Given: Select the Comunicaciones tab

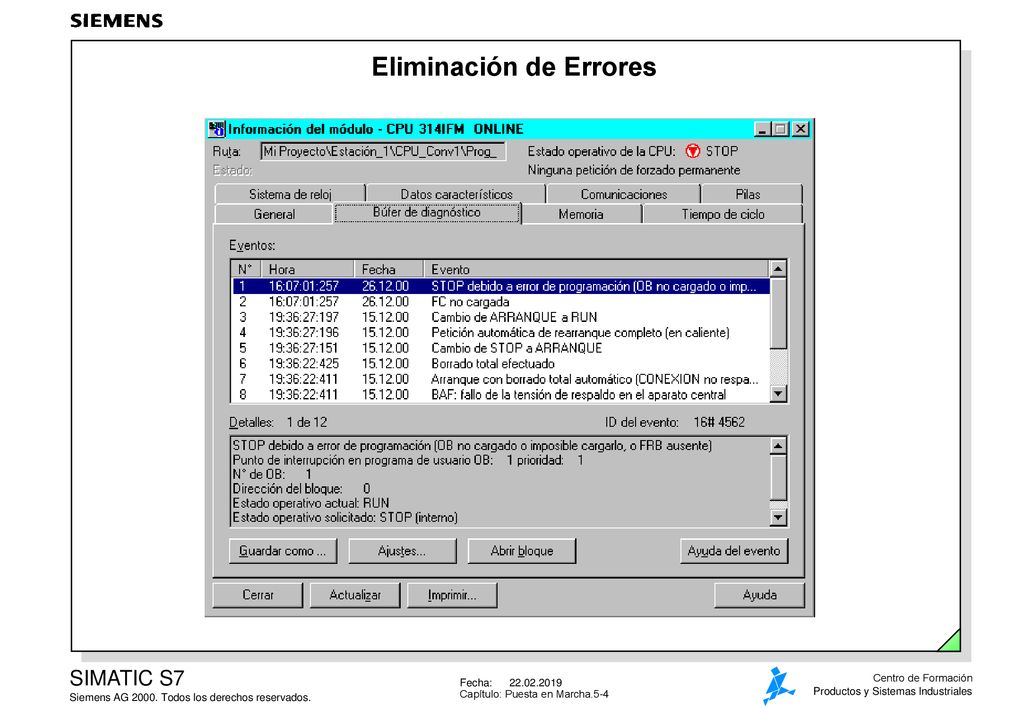Looking at the screenshot, I should click(x=624, y=194).
